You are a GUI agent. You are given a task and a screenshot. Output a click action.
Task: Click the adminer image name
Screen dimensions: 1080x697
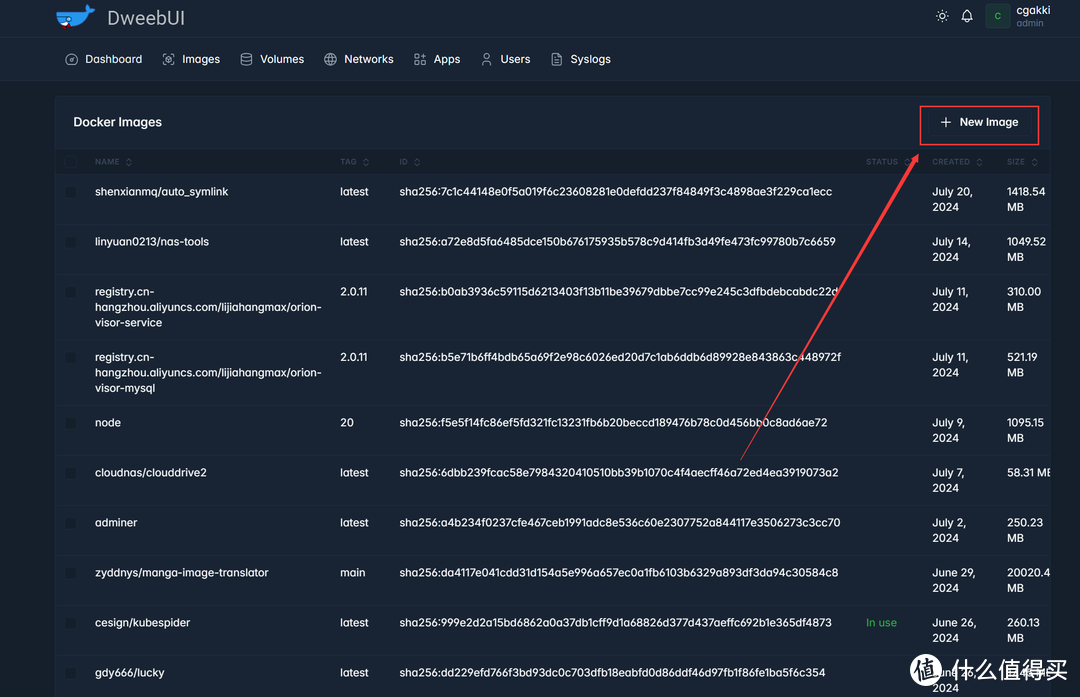pyautogui.click(x=116, y=522)
